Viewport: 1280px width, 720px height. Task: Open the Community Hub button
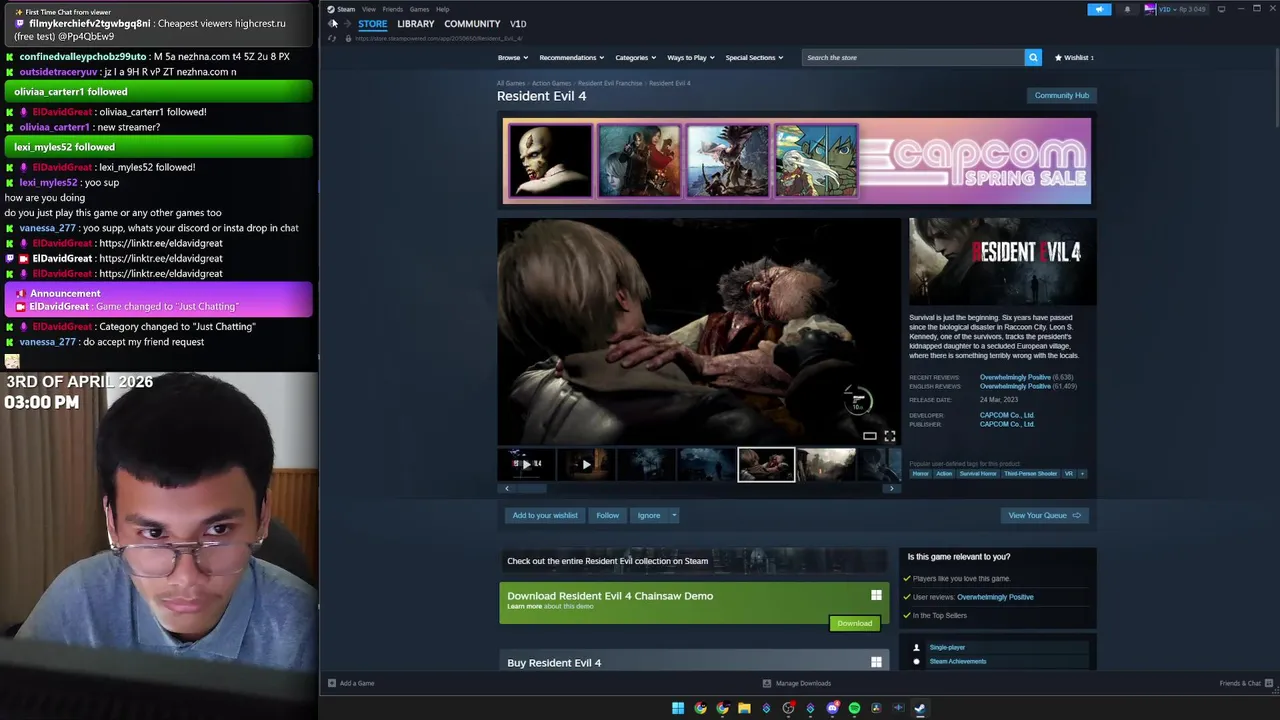[1061, 95]
